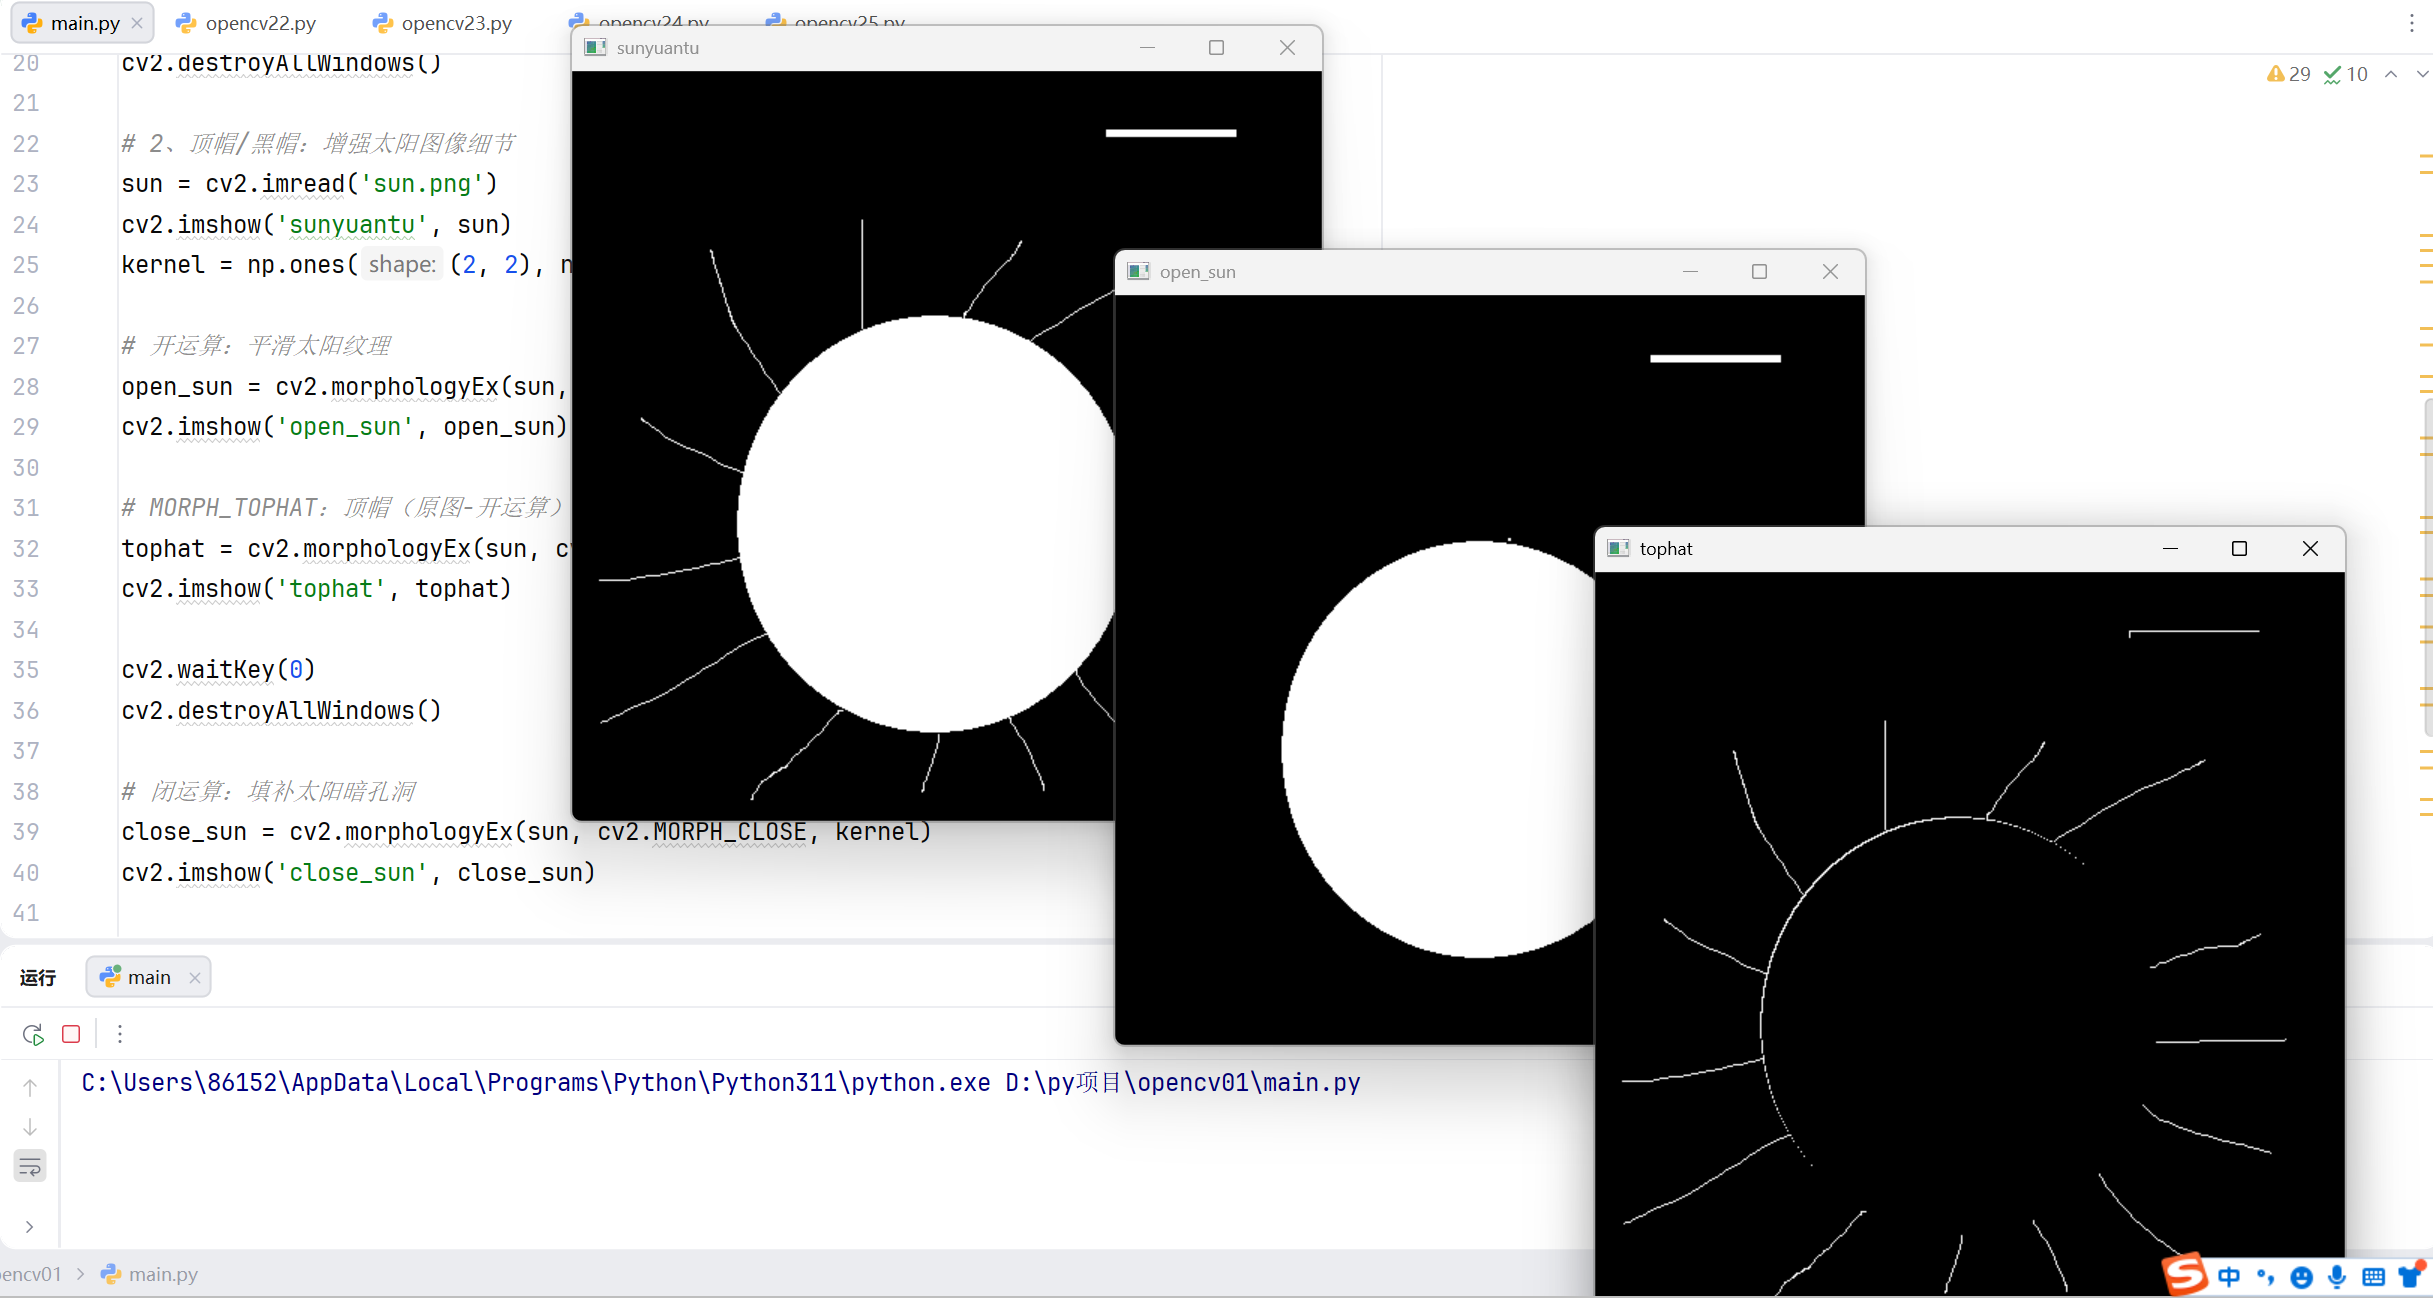
Task: Open Sogou soft keyboard icon
Action: click(2373, 1277)
